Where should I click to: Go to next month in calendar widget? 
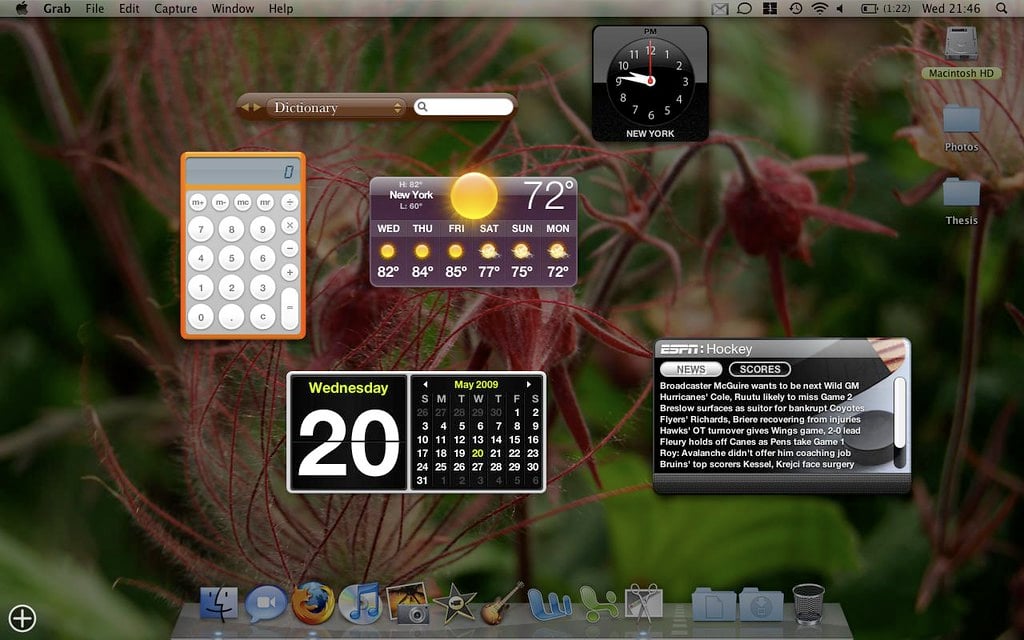pyautogui.click(x=529, y=384)
